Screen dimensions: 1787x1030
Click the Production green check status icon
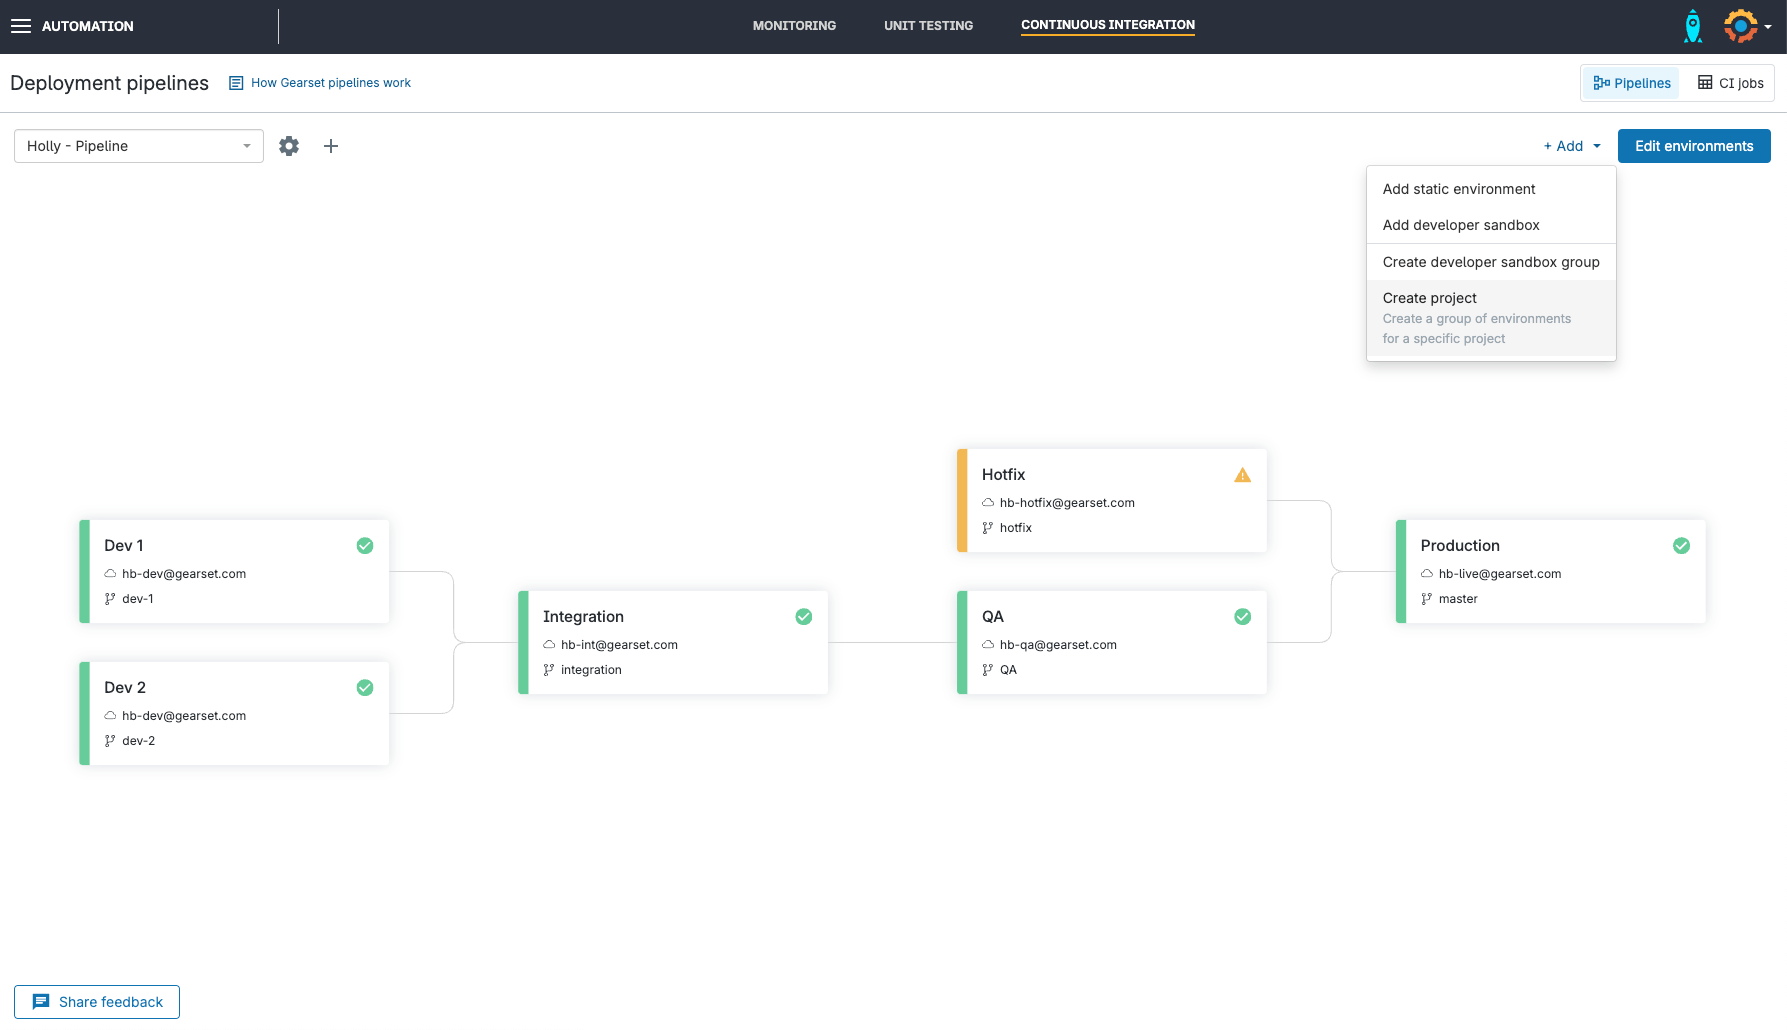pyautogui.click(x=1681, y=546)
